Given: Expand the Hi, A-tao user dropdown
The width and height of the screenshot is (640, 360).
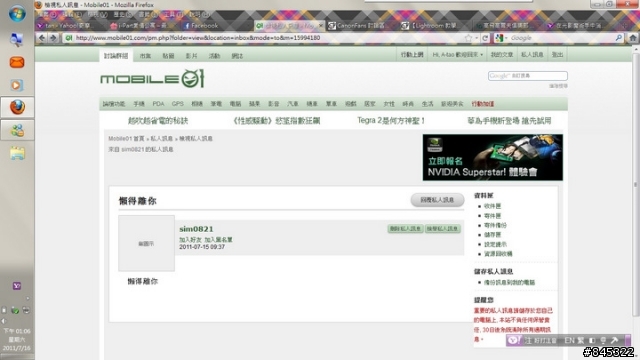Looking at the screenshot, I should click(458, 55).
